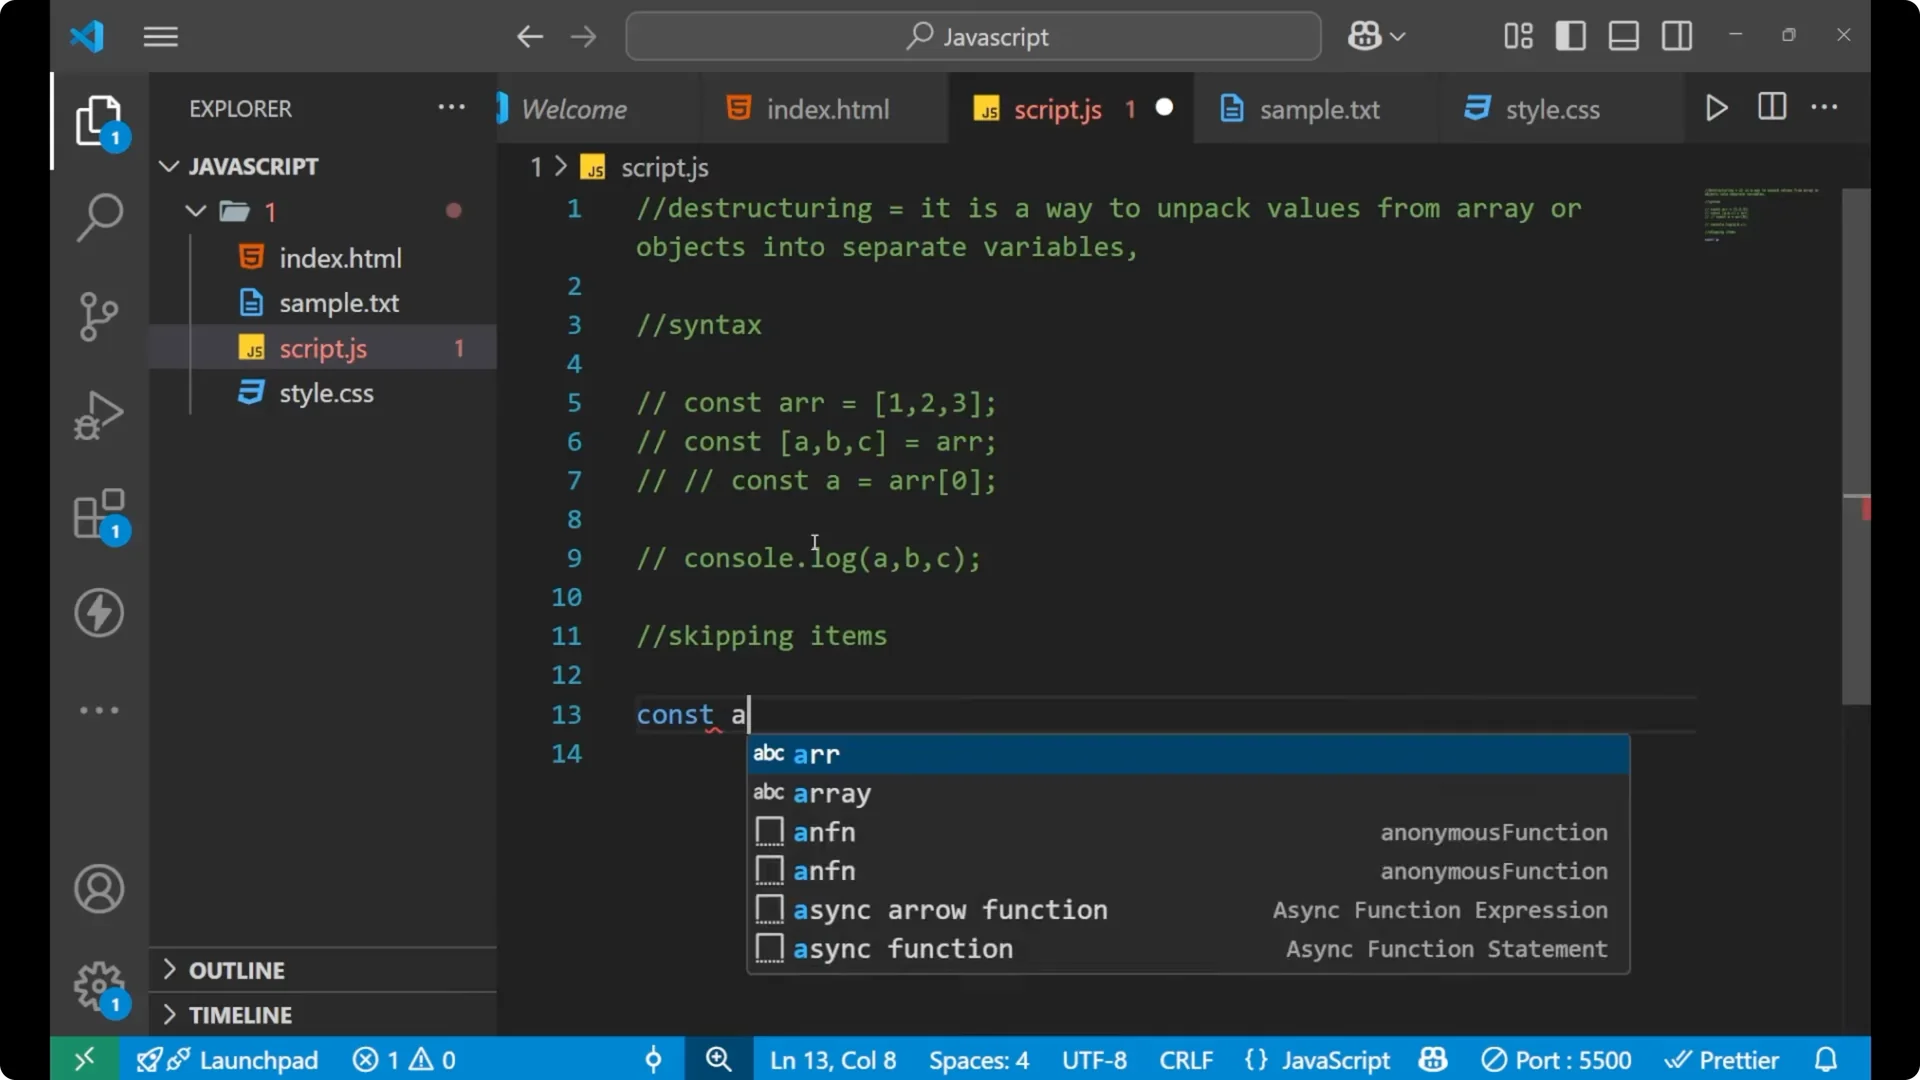Open the Search view in the activity bar
This screenshot has width=1920, height=1080.
(x=98, y=217)
